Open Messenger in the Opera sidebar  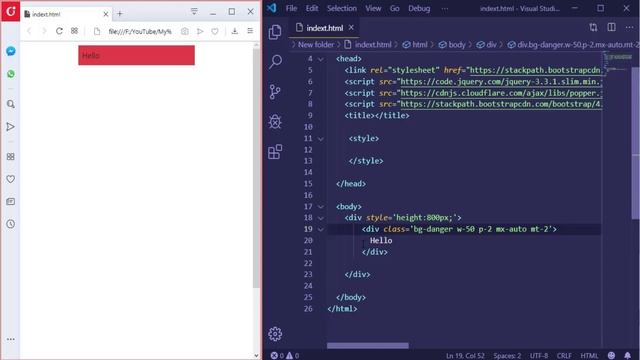tap(11, 51)
